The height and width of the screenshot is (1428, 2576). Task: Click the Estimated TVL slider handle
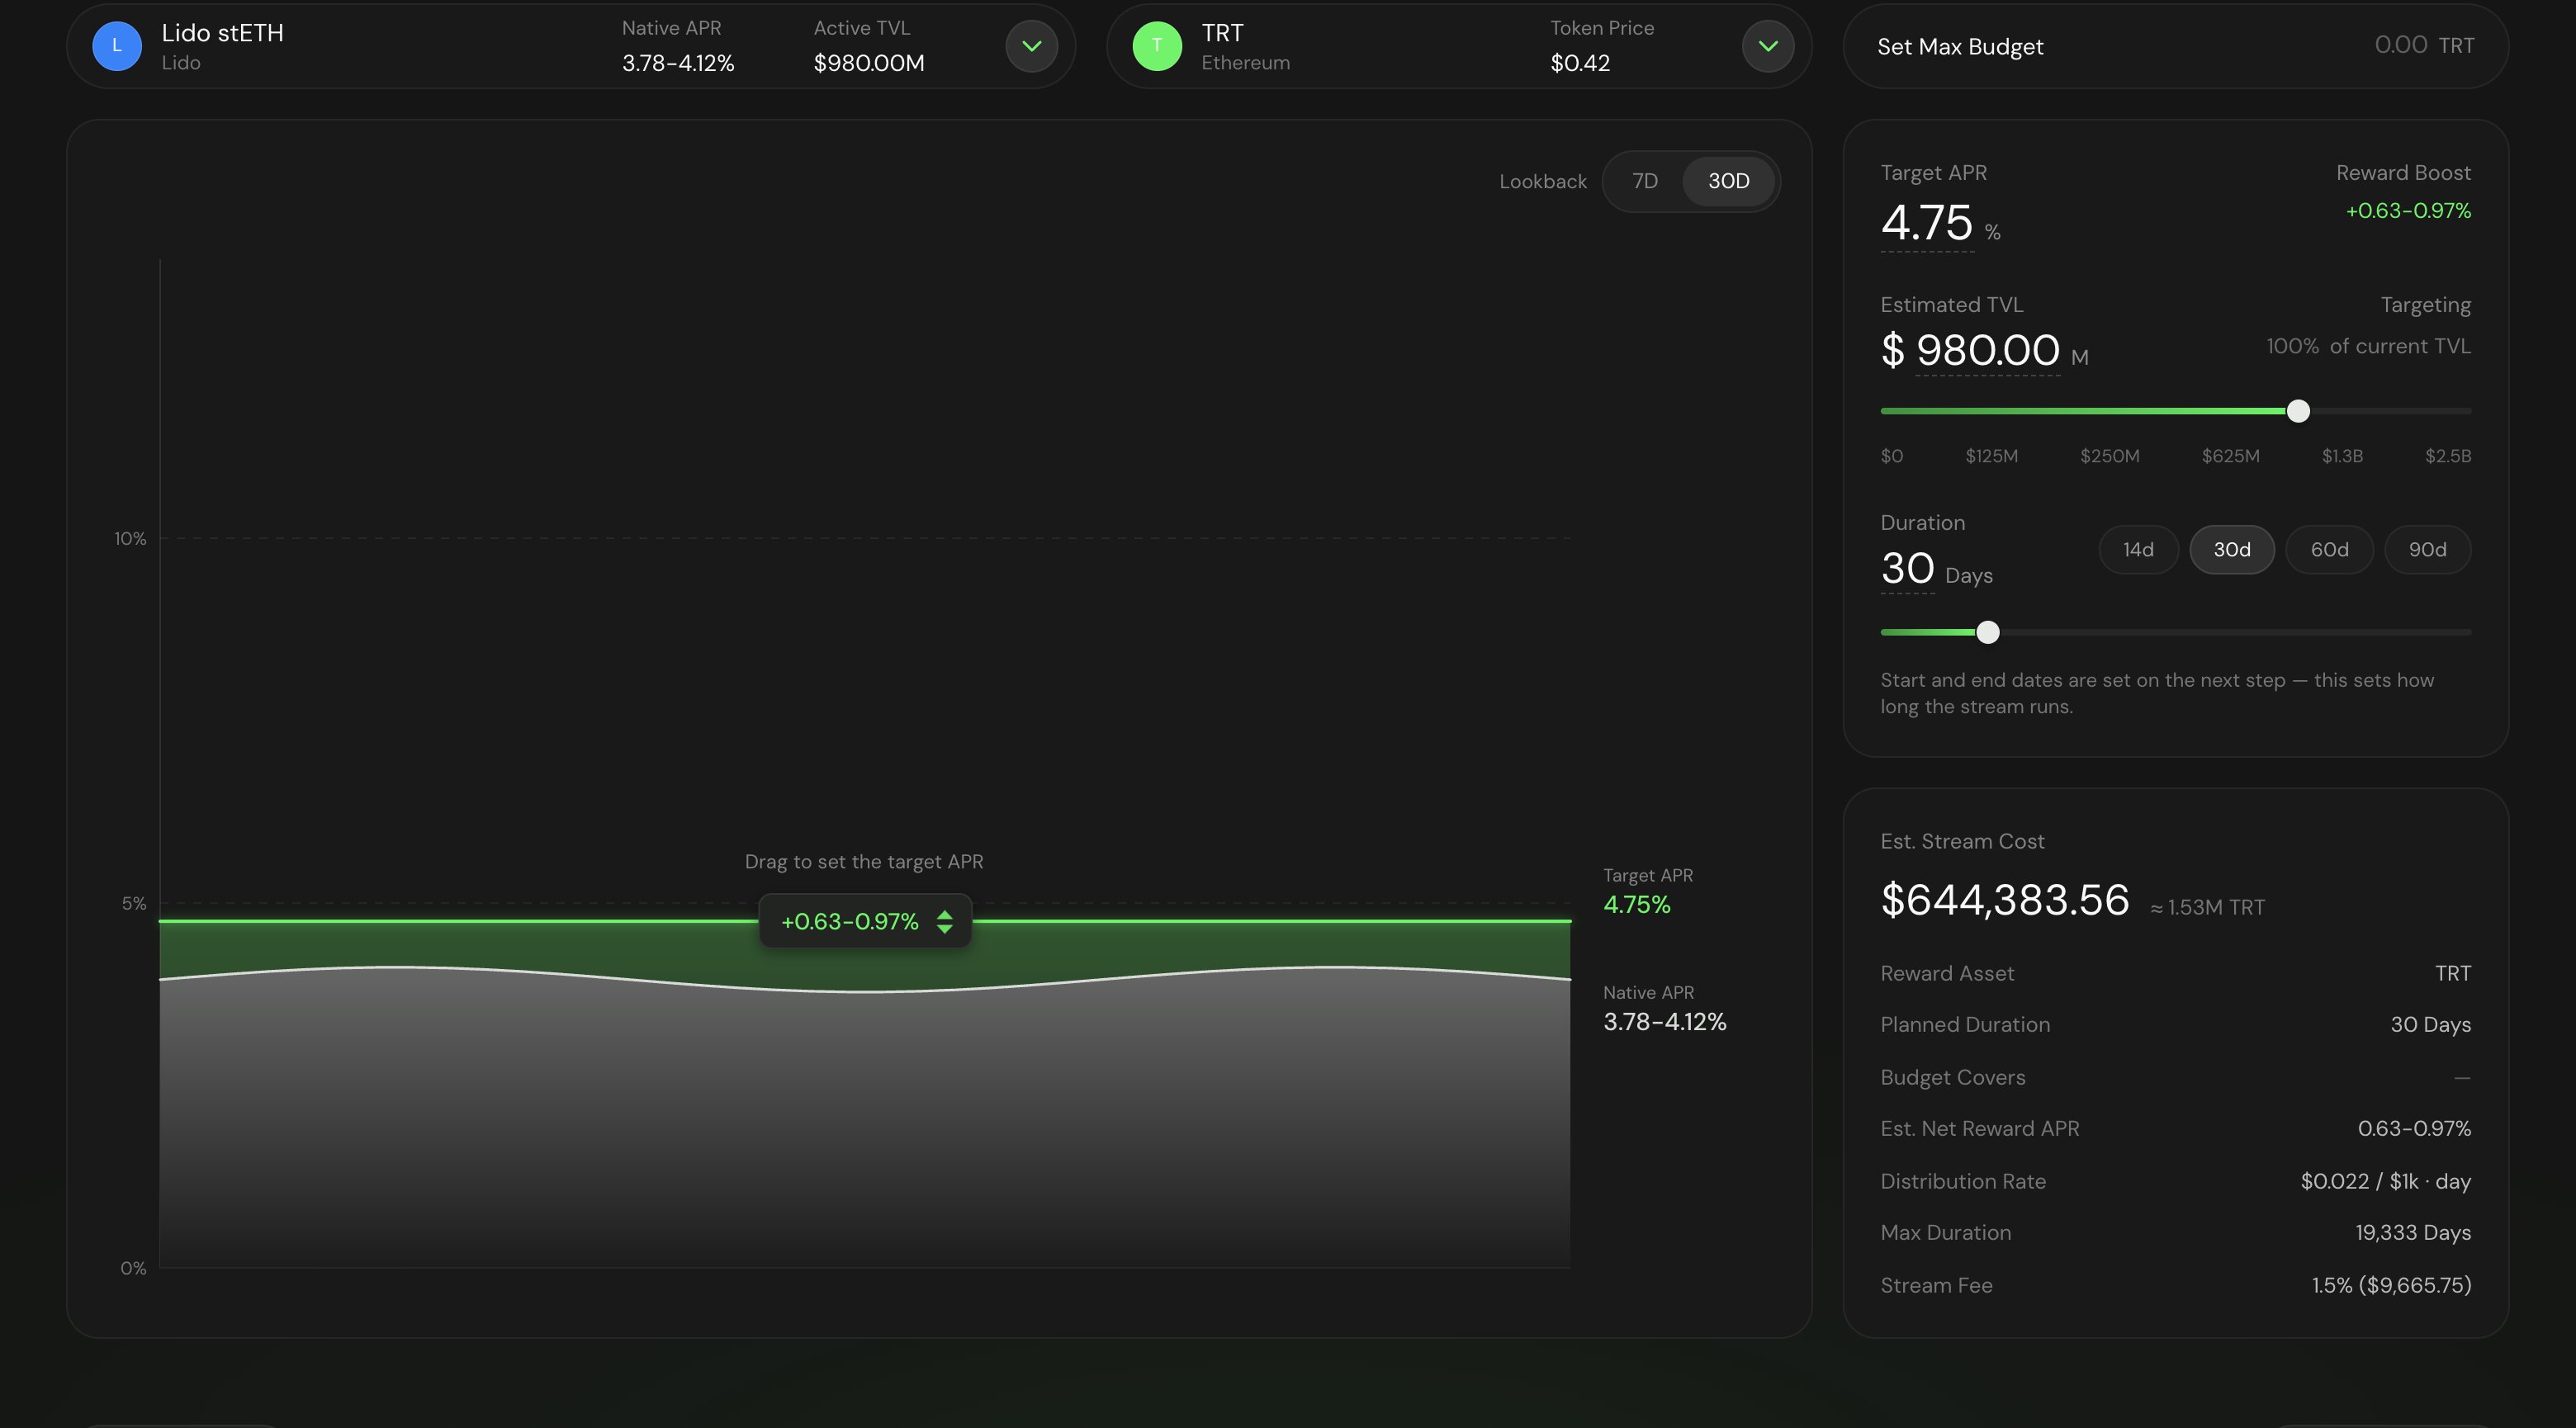coord(2298,411)
